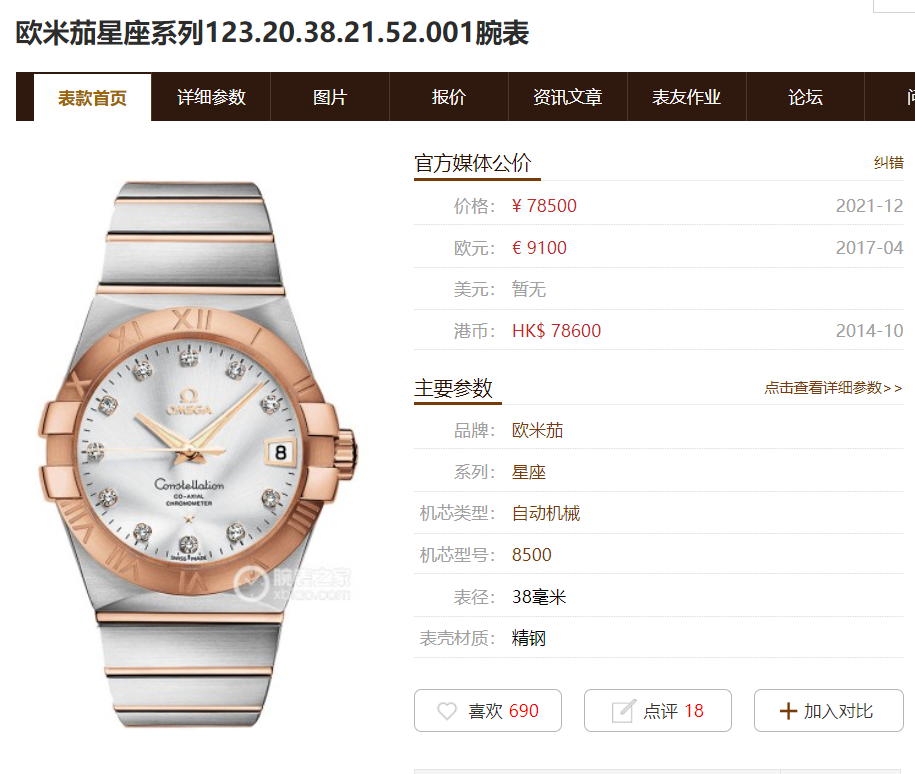Go to the 资讯文章 tab

[568, 97]
